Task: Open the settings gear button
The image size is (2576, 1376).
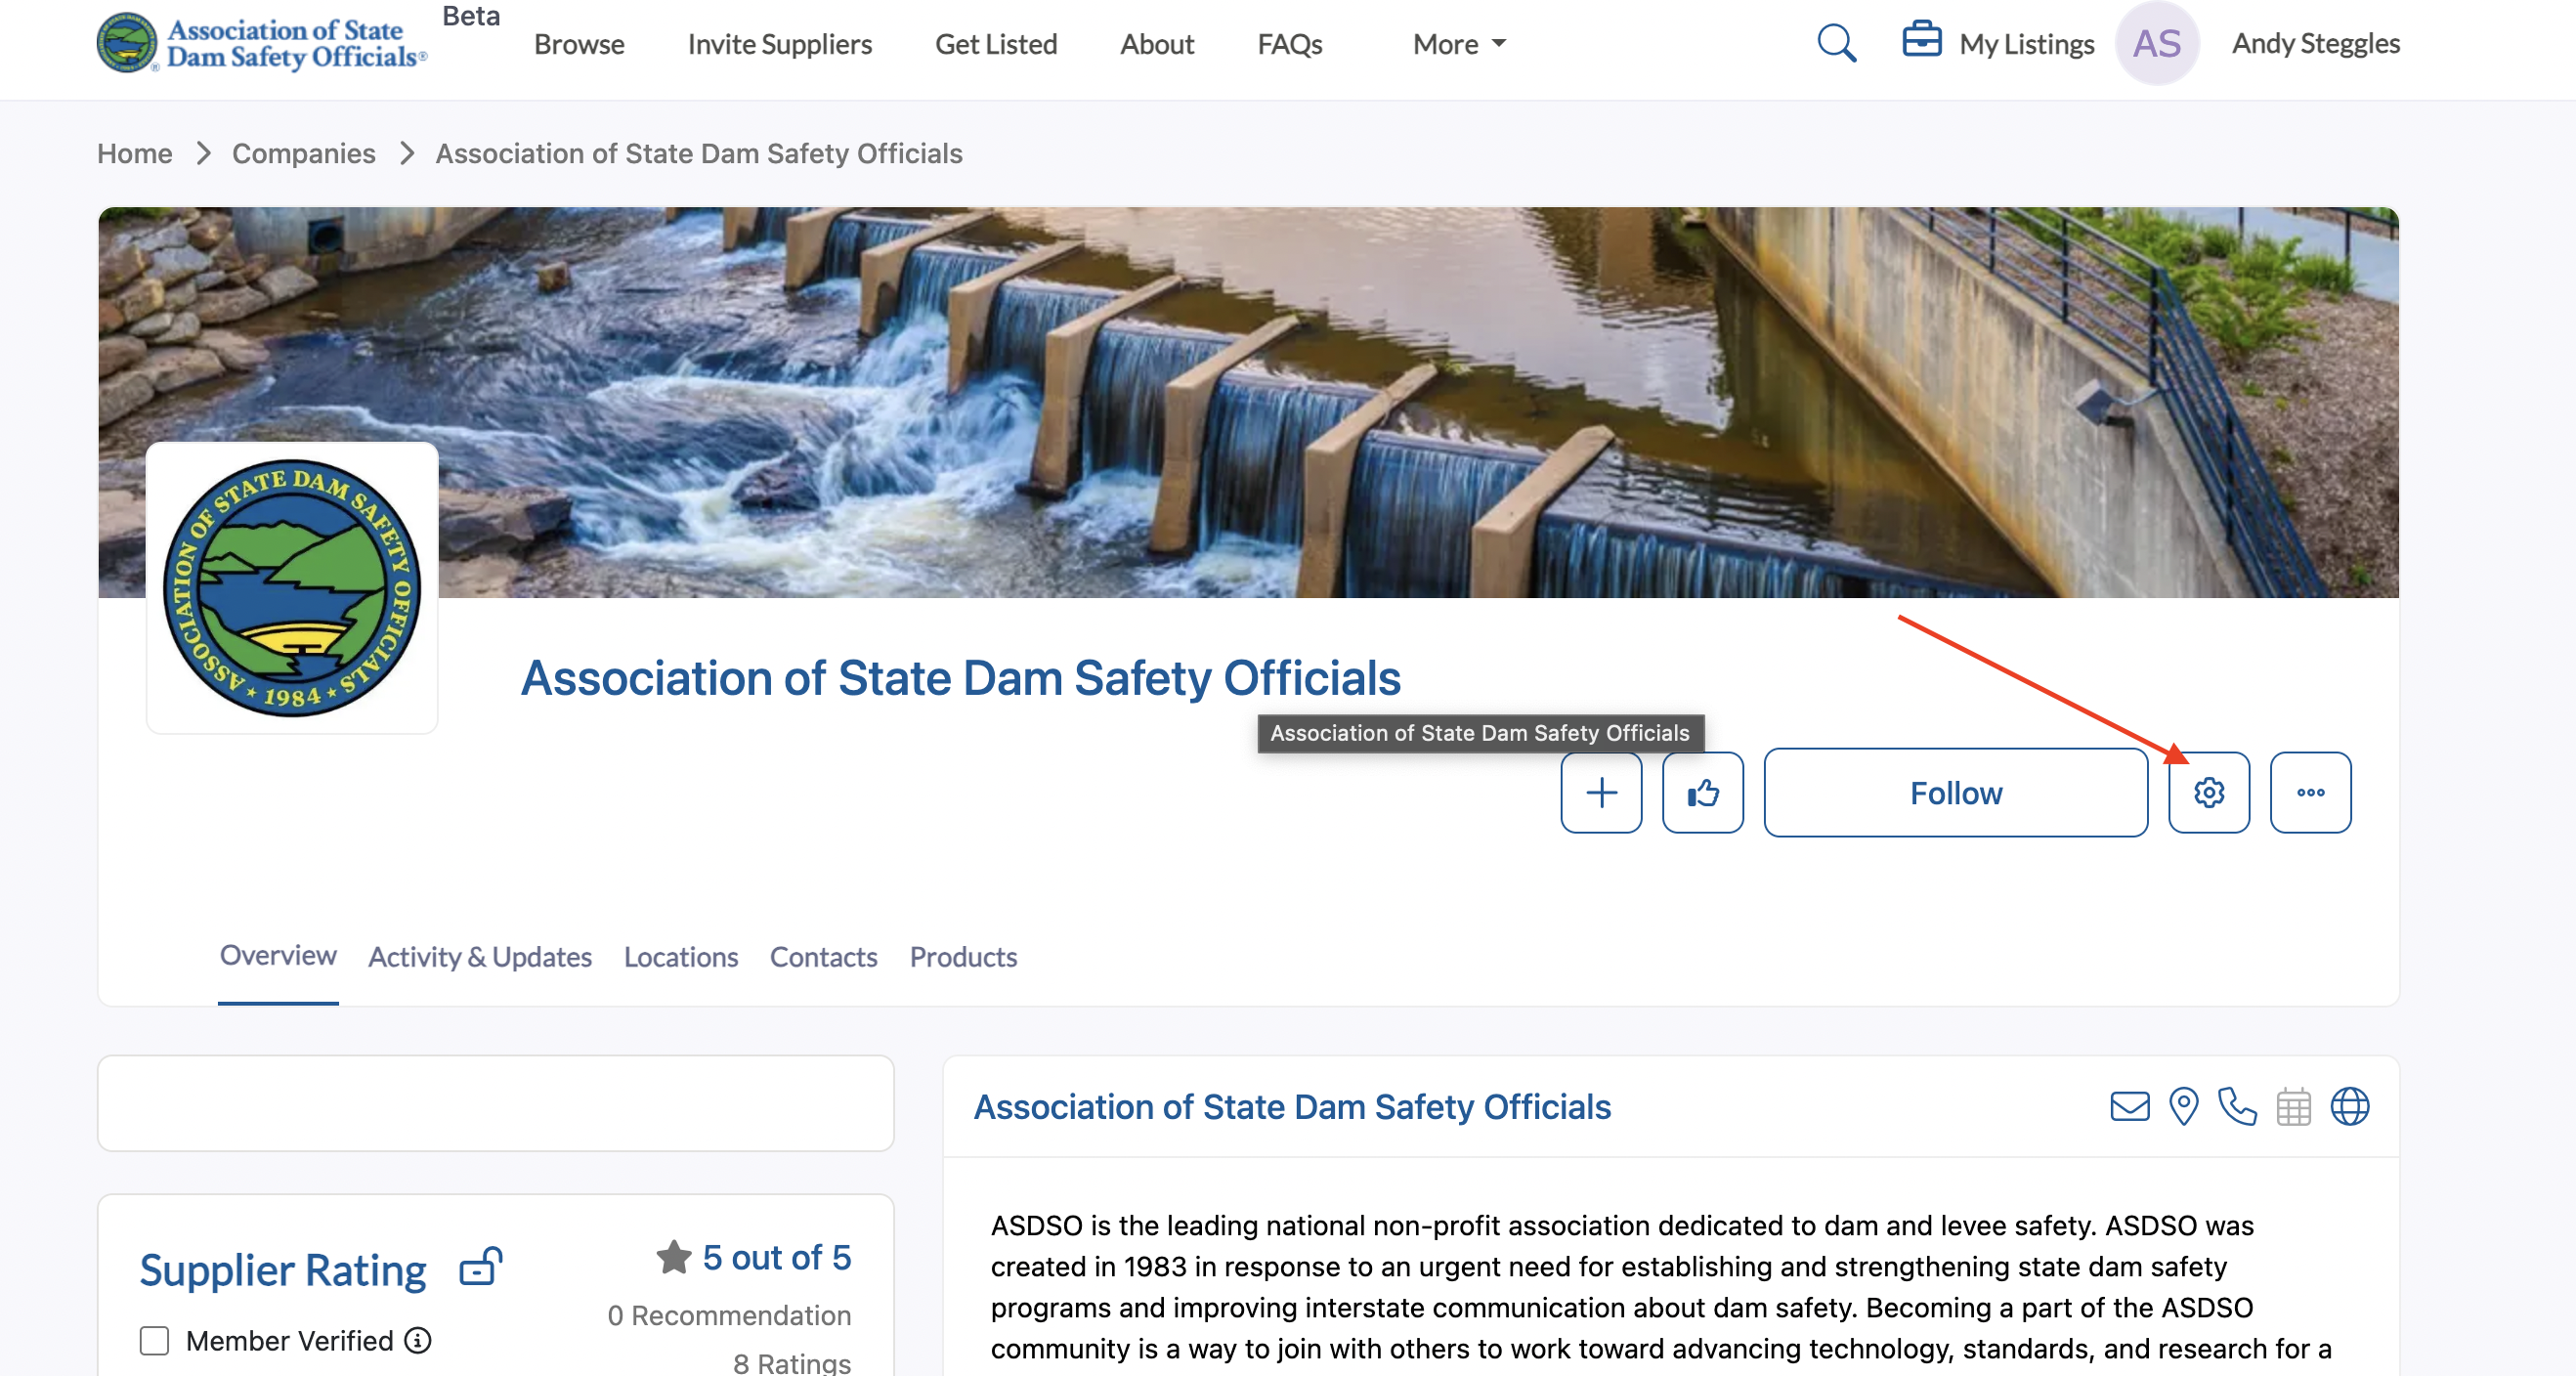Action: pyautogui.click(x=2208, y=792)
